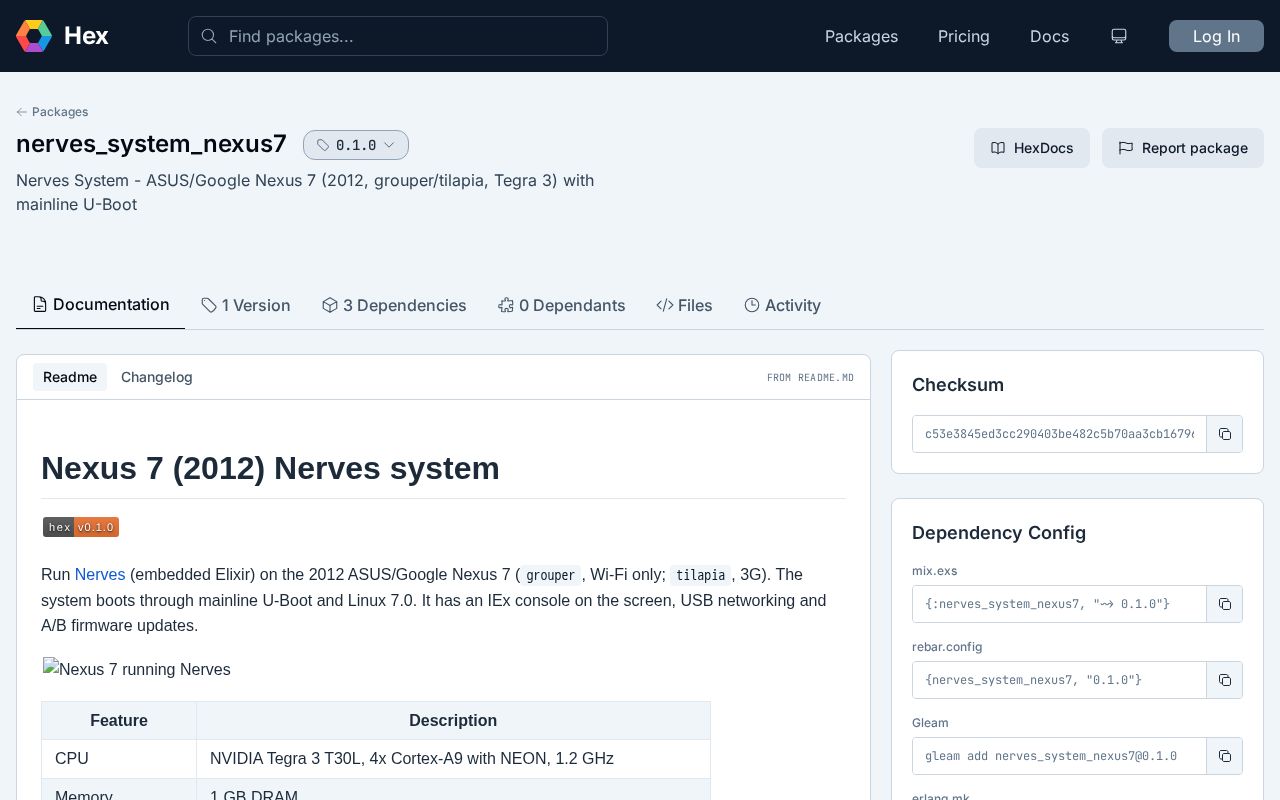This screenshot has height=800, width=1280.
Task: Click the search magnifier icon
Action: coord(209,36)
